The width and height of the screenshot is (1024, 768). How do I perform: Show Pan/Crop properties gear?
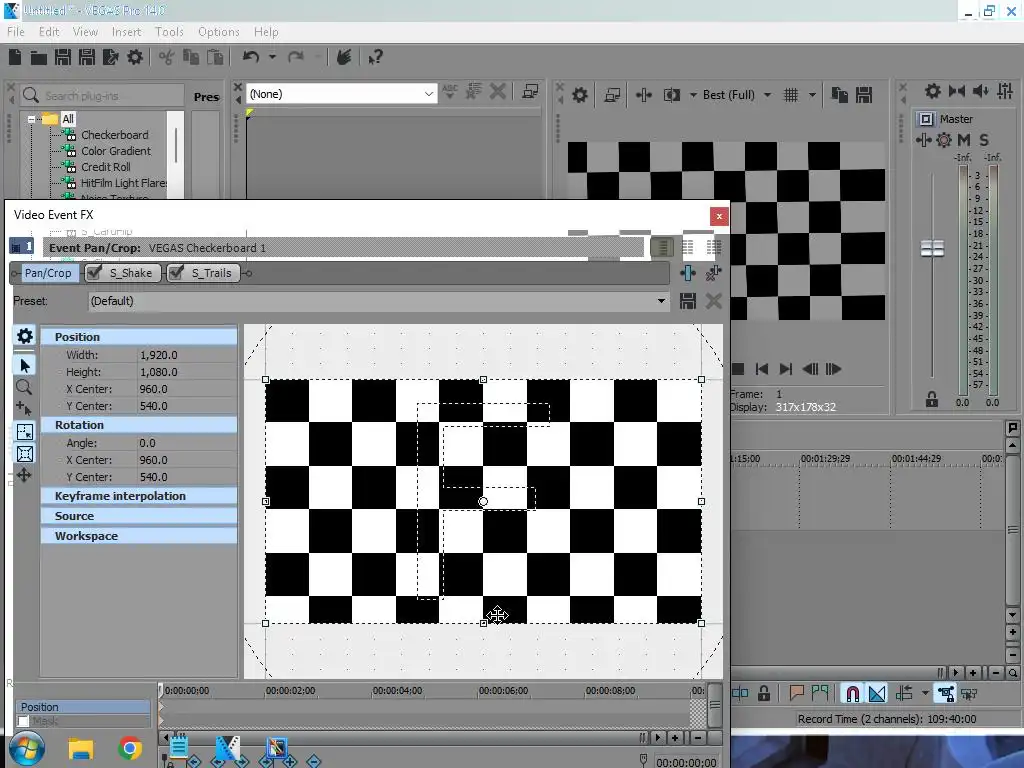pos(25,336)
